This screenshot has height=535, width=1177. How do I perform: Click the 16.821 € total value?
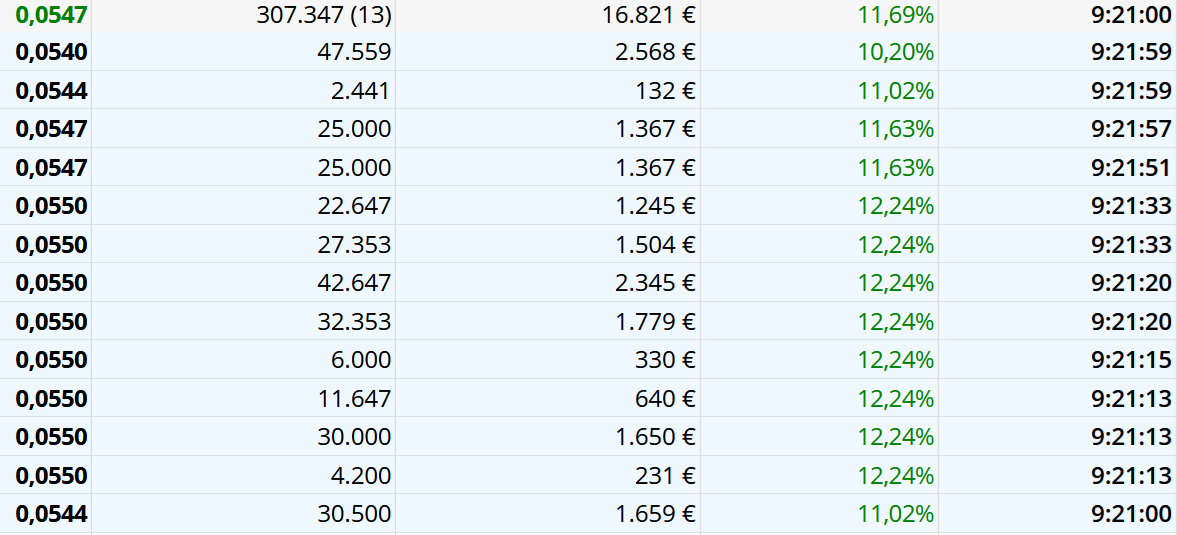656,15
